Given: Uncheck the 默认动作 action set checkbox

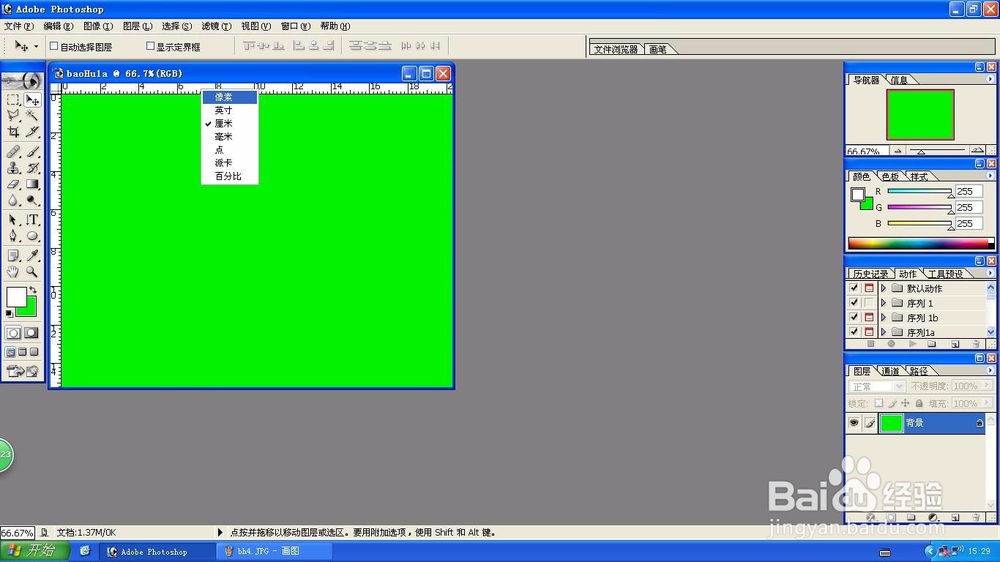Looking at the screenshot, I should [x=854, y=288].
